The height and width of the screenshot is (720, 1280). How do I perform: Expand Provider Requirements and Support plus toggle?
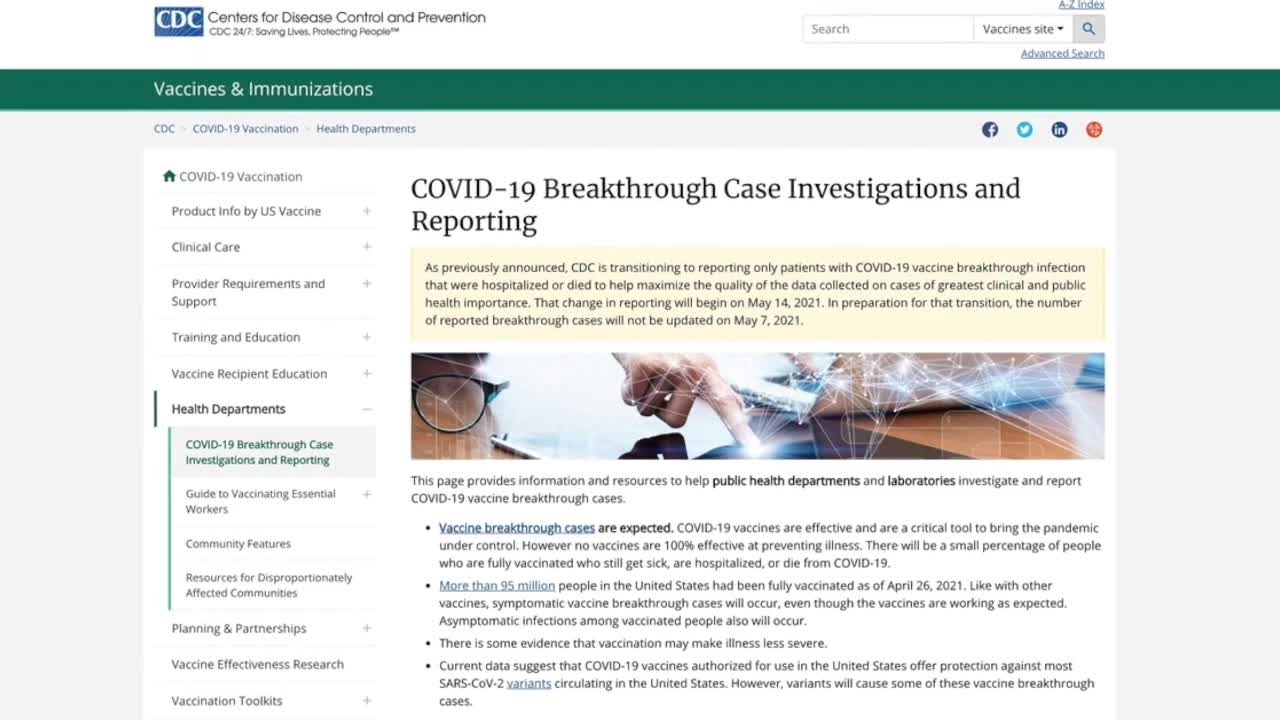tap(367, 284)
